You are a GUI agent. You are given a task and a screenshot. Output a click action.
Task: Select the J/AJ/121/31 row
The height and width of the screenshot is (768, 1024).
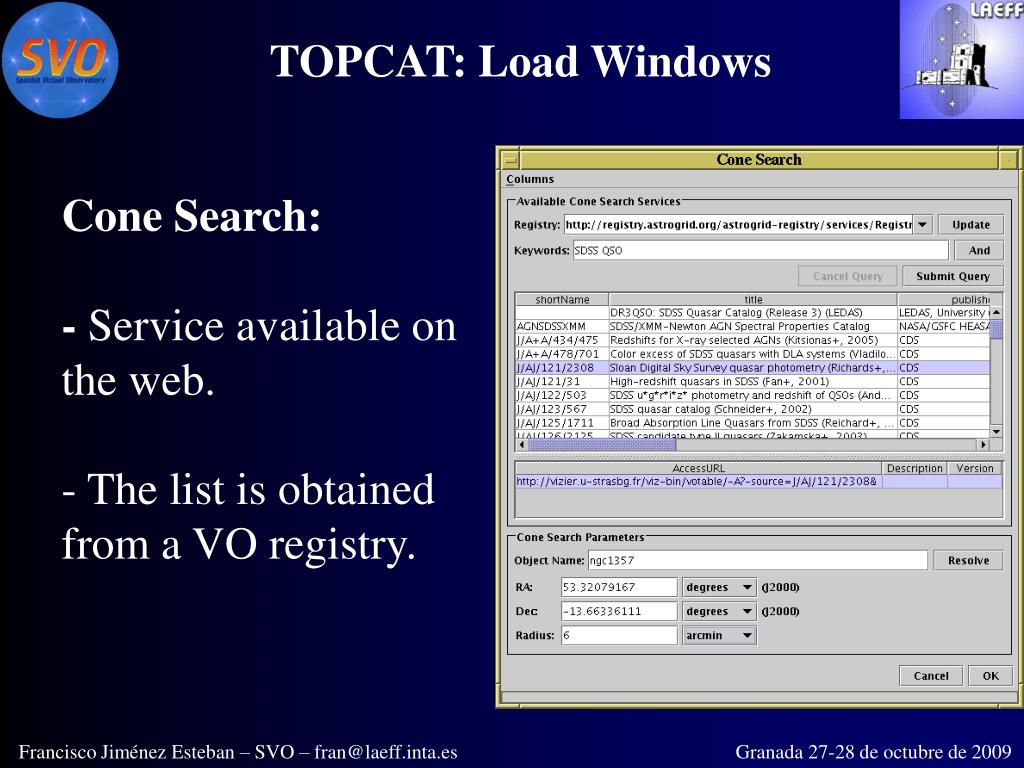[x=752, y=381]
